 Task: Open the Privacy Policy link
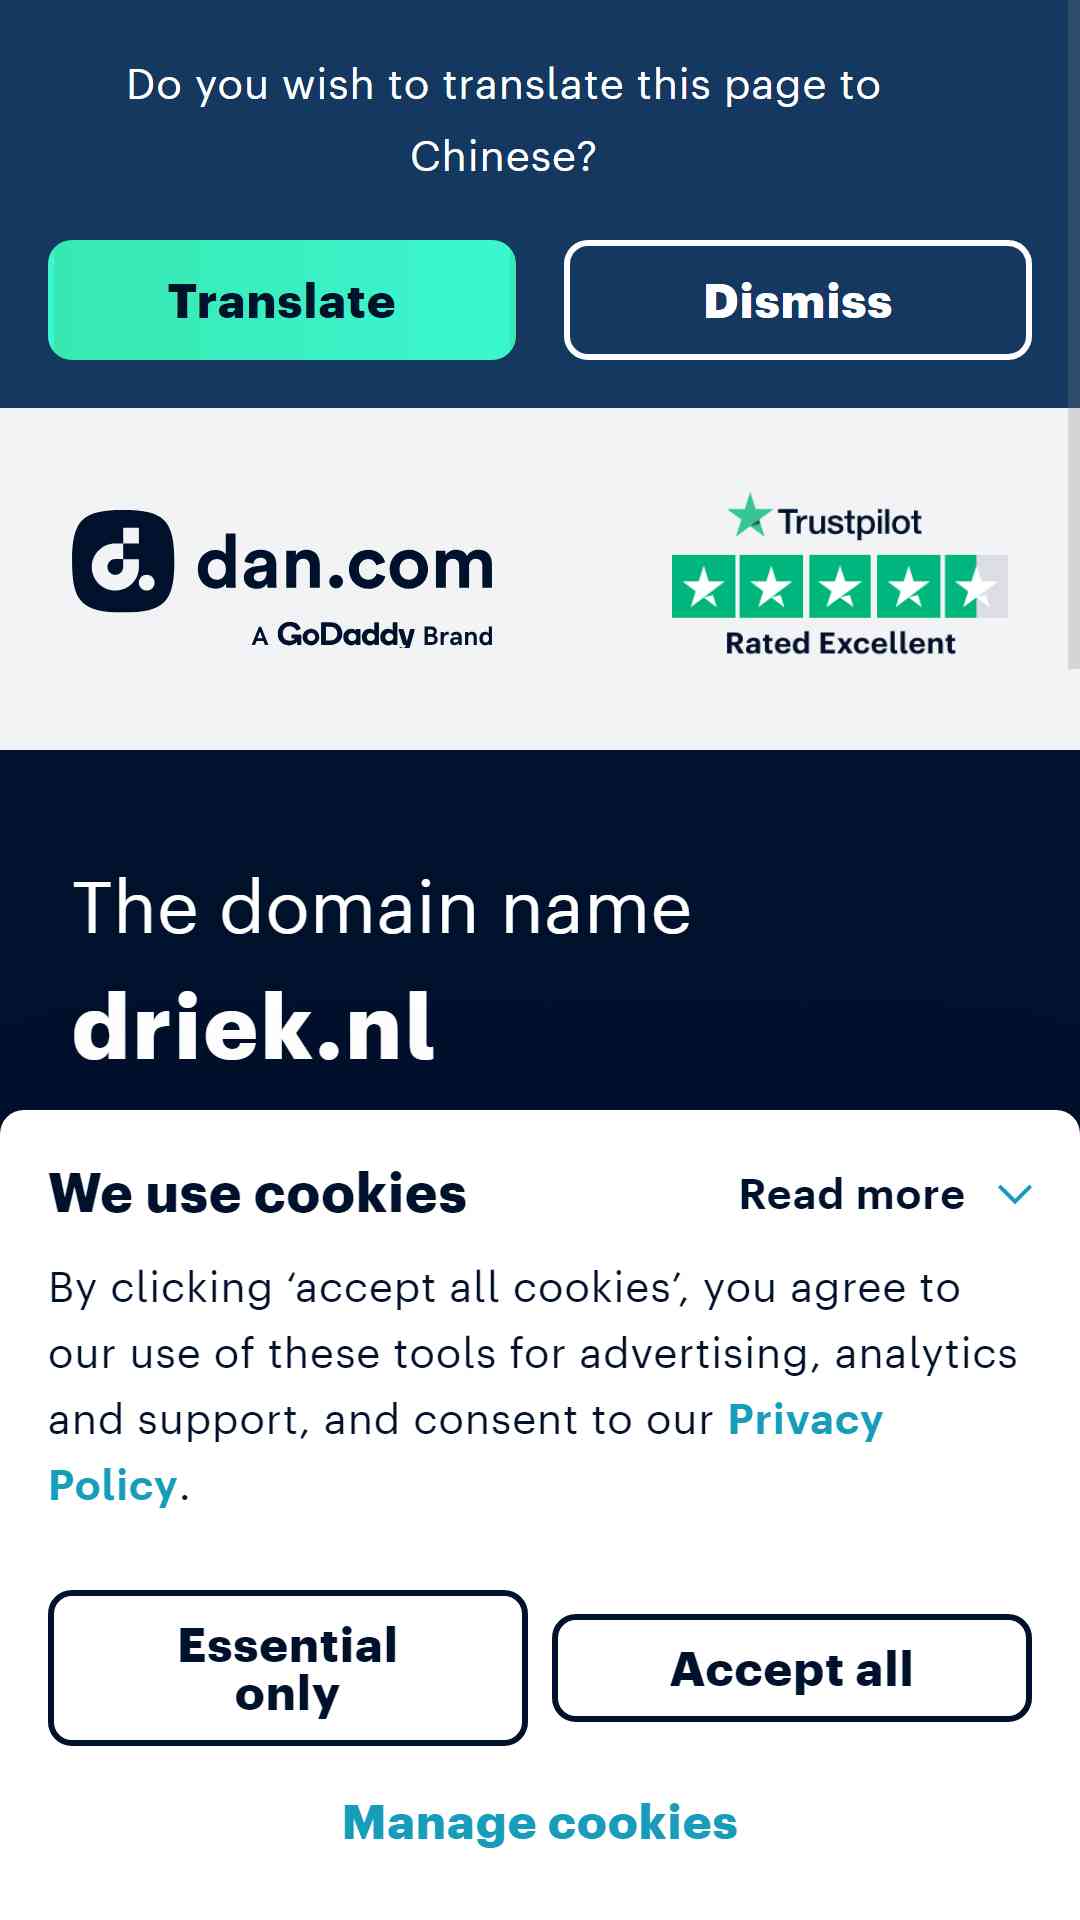466,1452
